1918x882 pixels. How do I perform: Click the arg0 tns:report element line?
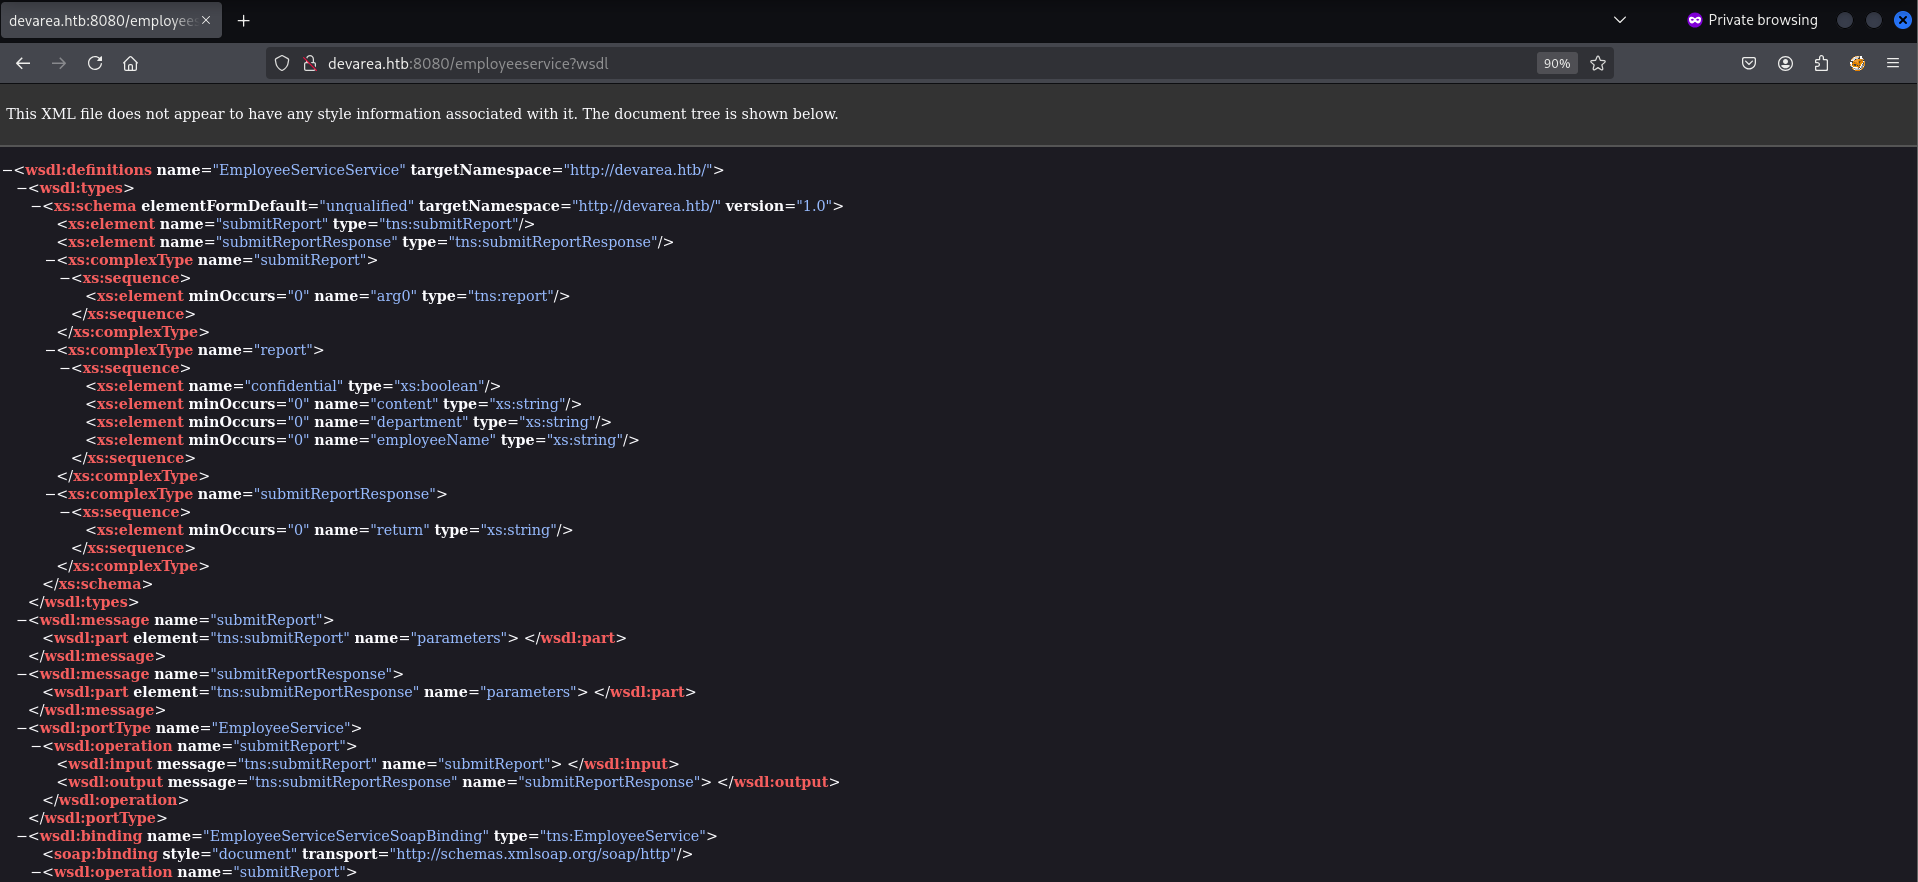(327, 296)
